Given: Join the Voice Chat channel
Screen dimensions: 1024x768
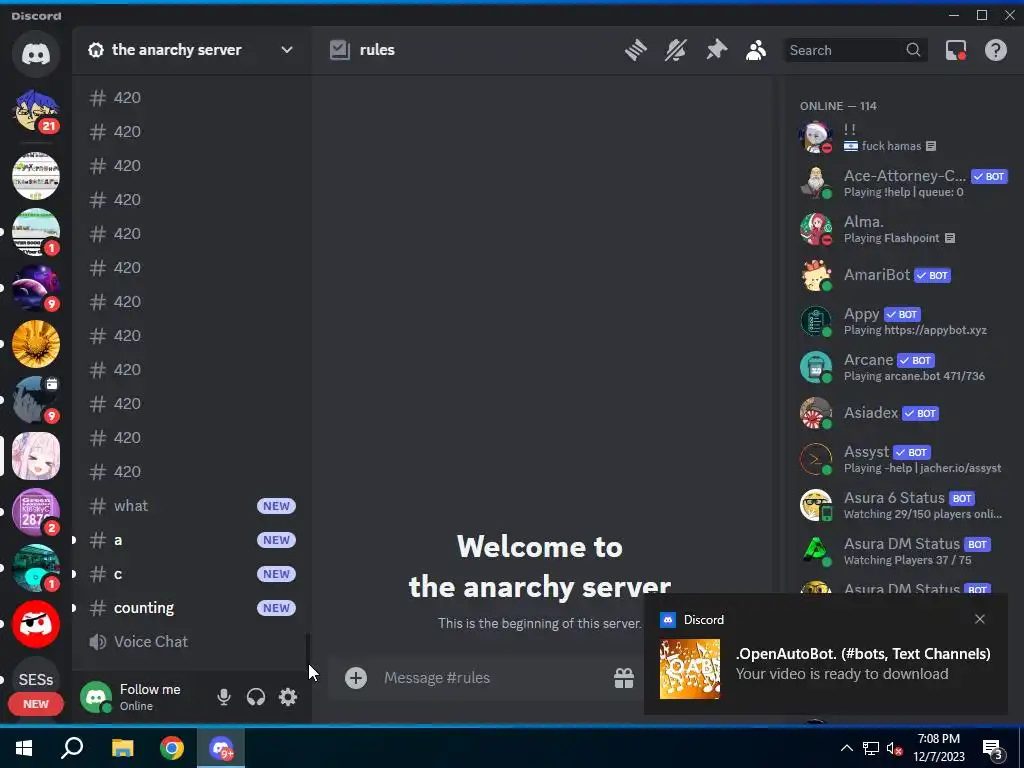Looking at the screenshot, I should coord(192,641).
